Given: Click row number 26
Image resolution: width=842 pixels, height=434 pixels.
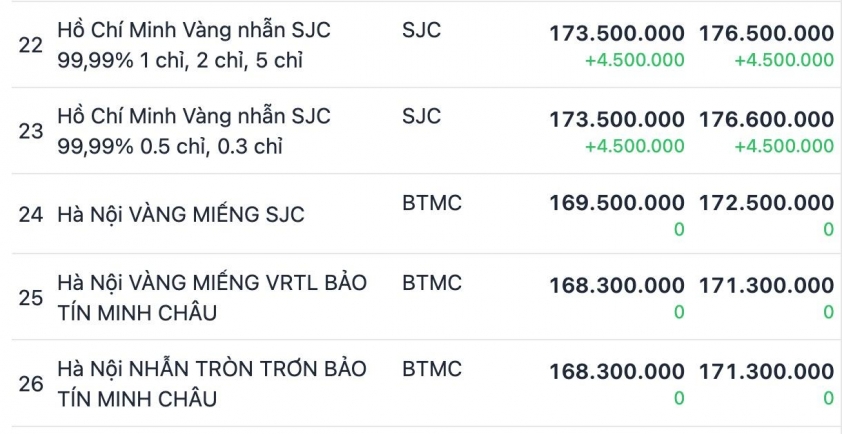Looking at the screenshot, I should (31, 384).
